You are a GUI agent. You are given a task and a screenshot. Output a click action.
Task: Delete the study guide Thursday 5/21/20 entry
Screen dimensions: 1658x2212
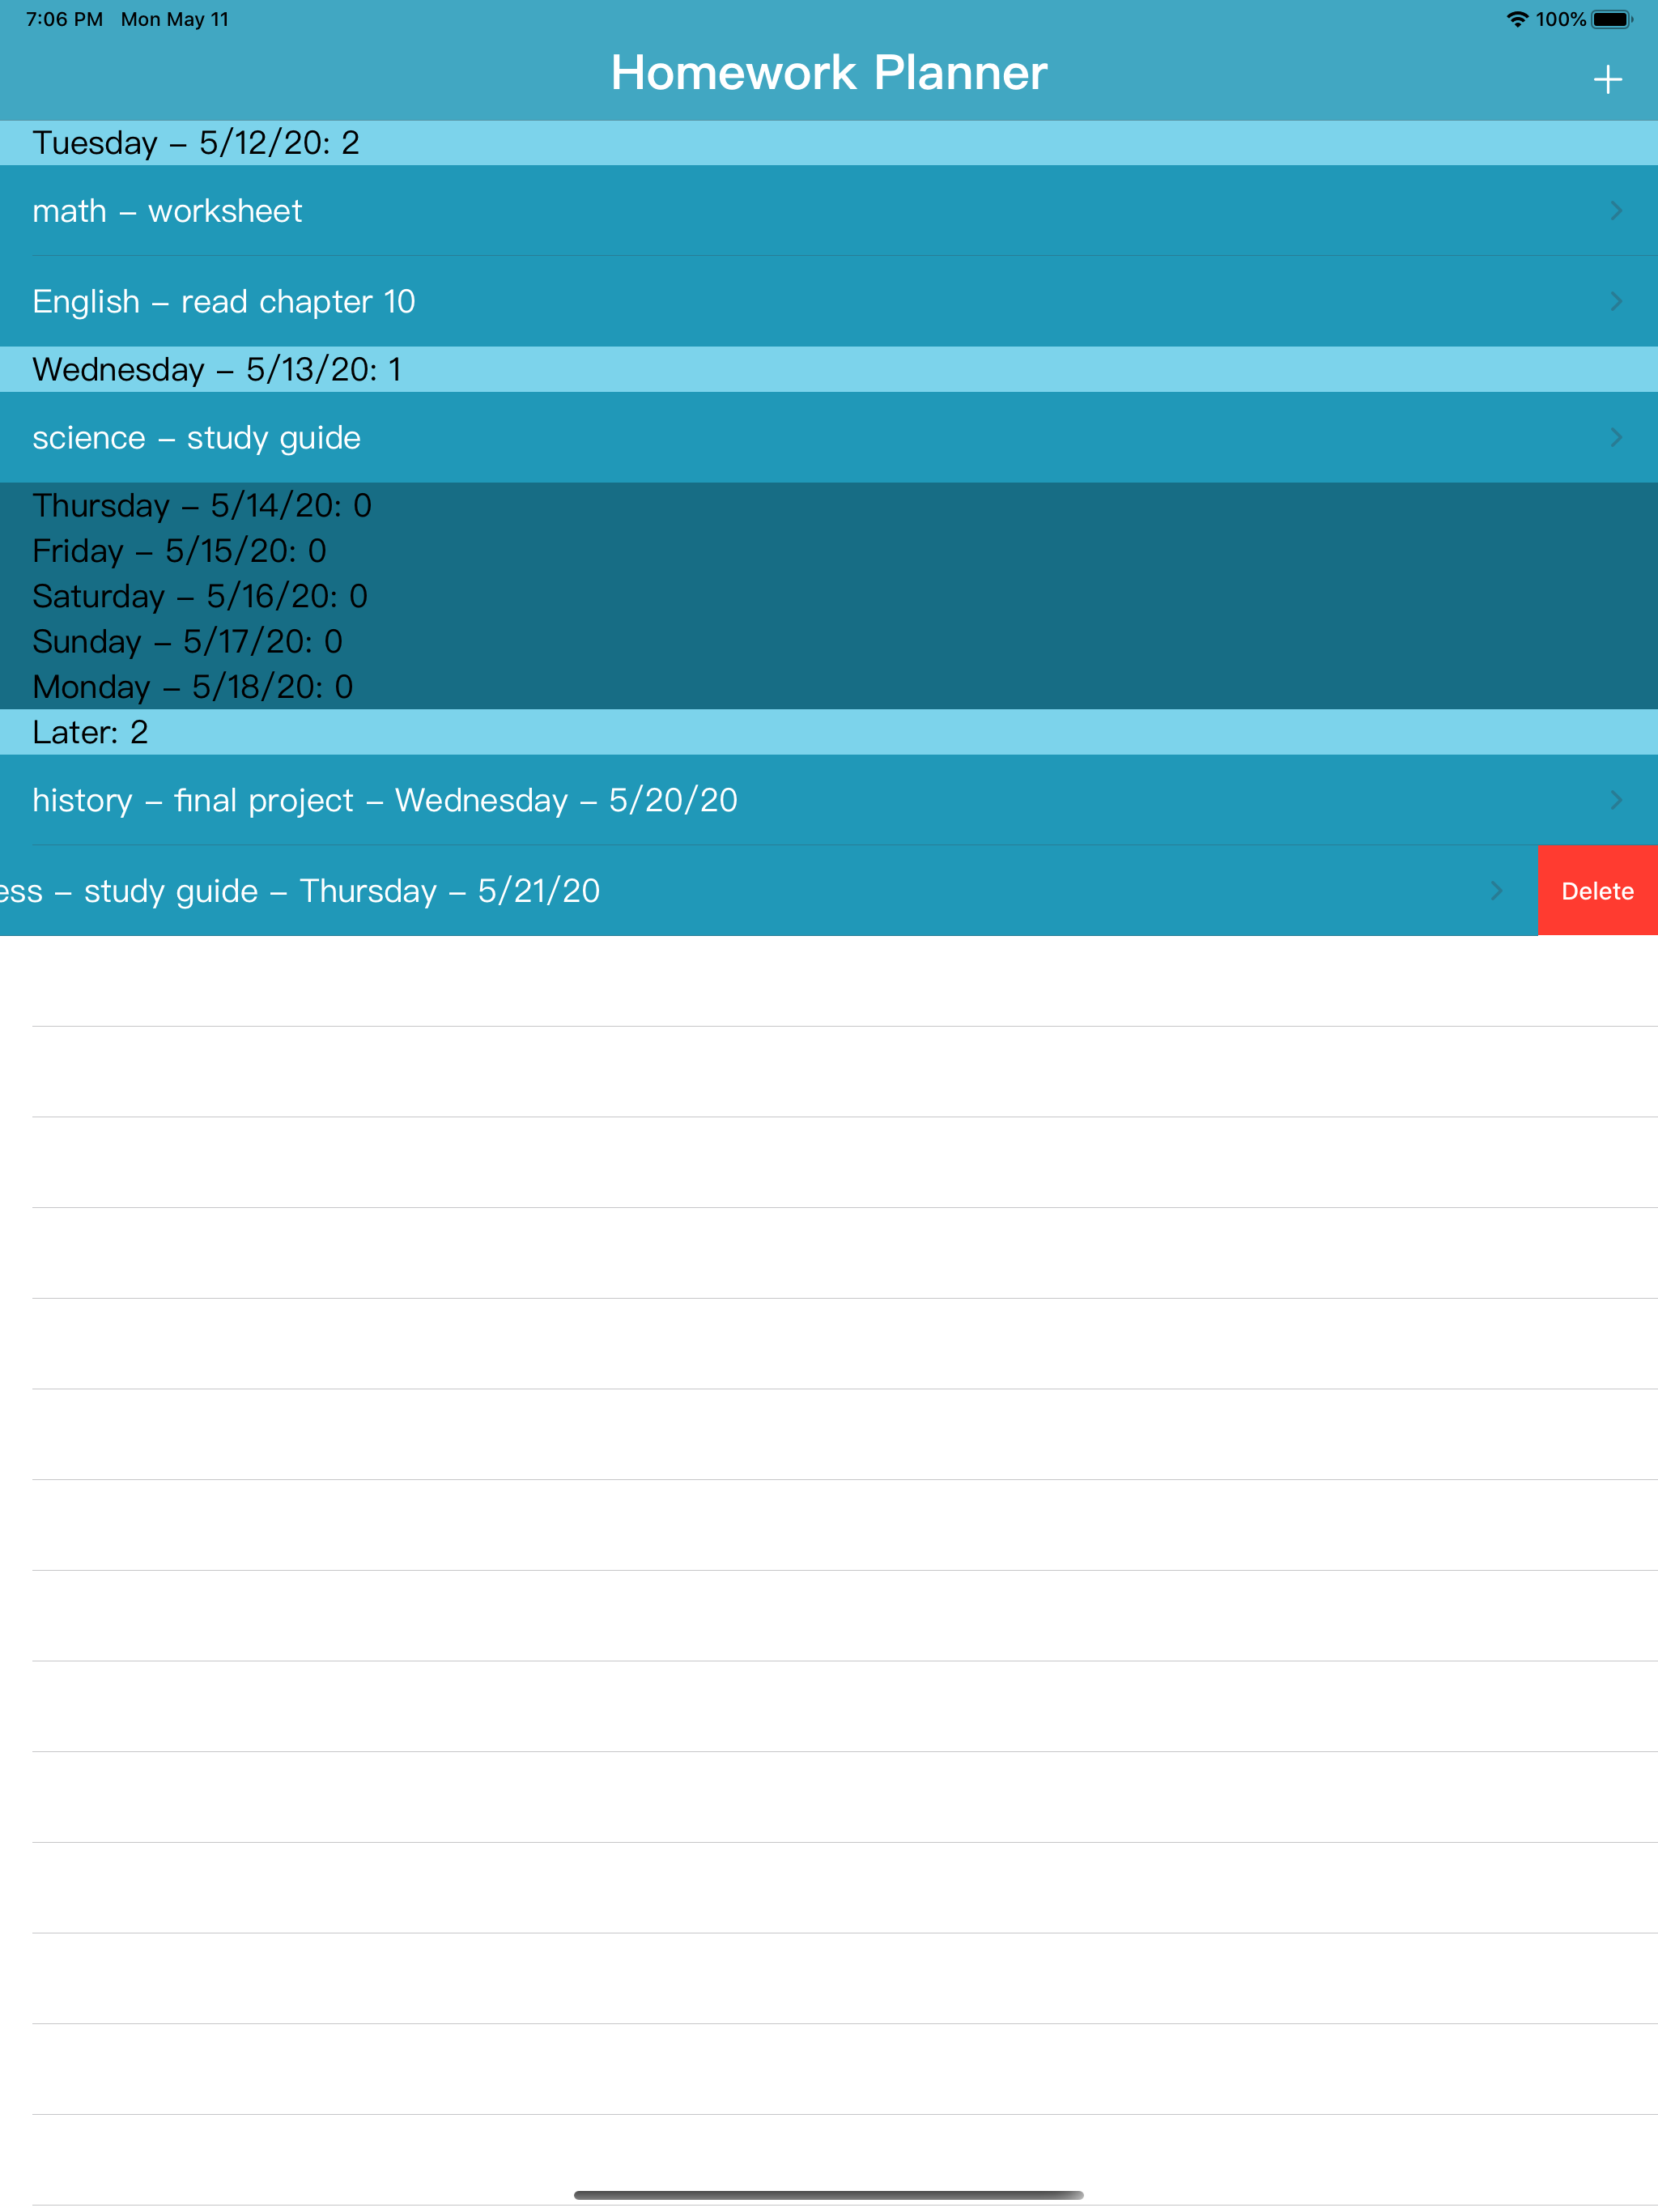[1597, 891]
